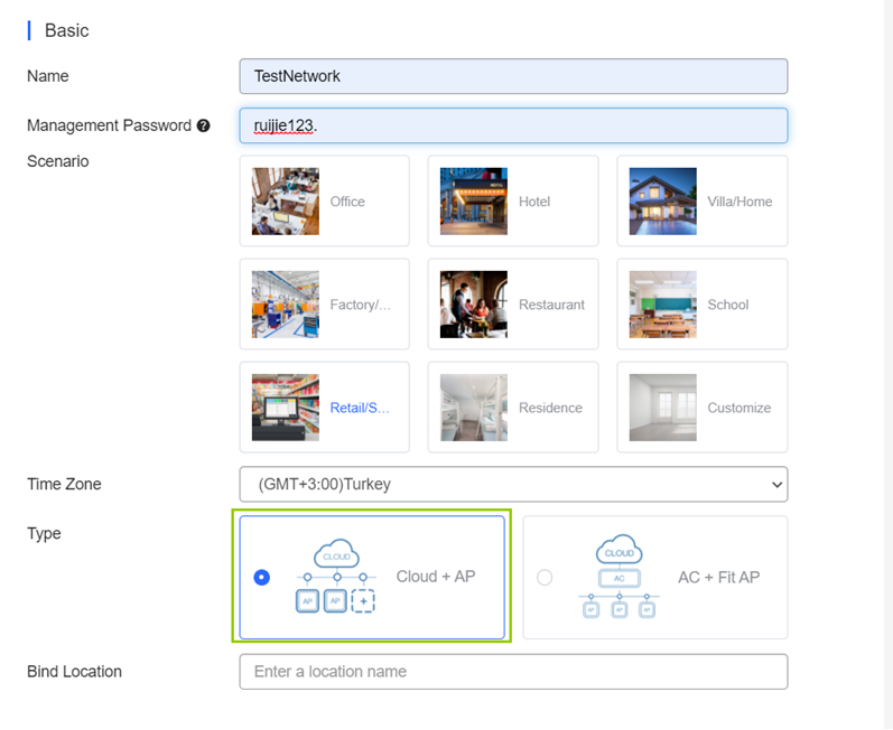
Task: Click the Management Password input field
Action: [x=513, y=126]
